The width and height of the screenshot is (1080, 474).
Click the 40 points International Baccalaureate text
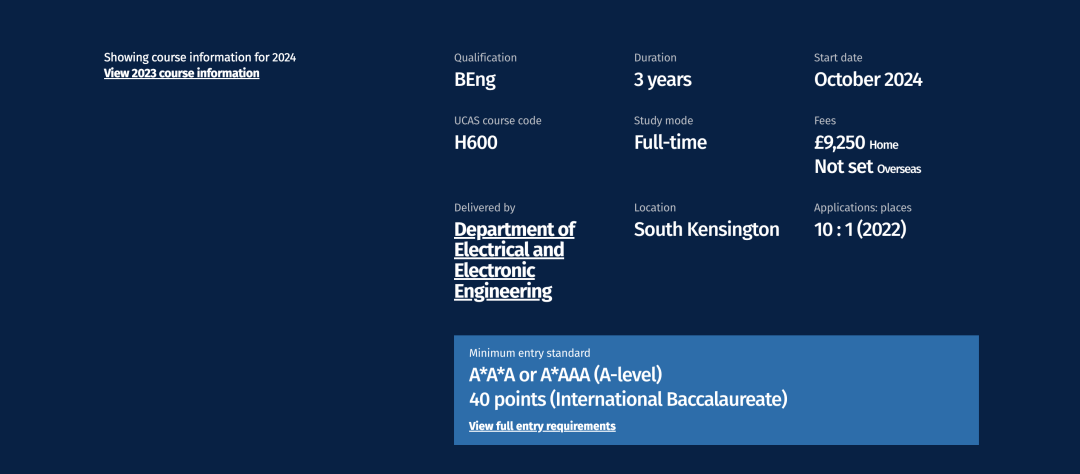pyautogui.click(x=628, y=400)
